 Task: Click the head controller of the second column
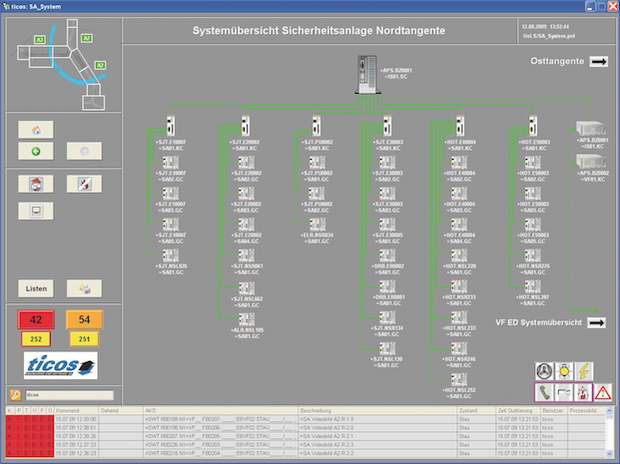pyautogui.click(x=246, y=125)
